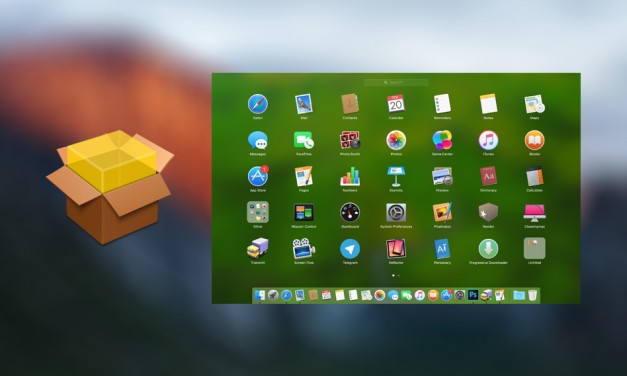
Task: Open Reminders from the Dock
Action: pos(353,295)
